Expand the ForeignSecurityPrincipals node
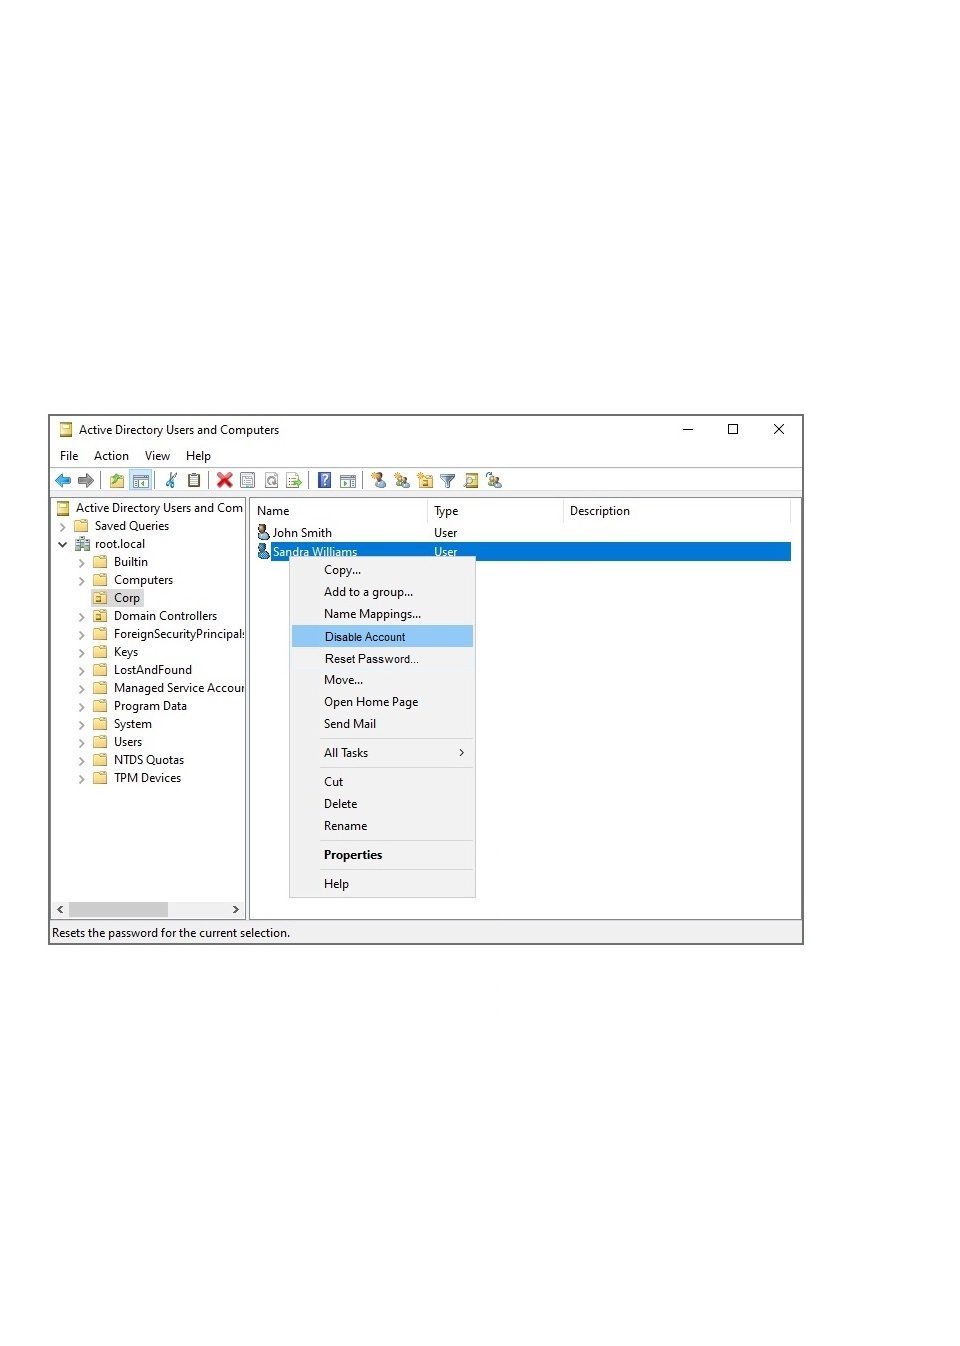 (82, 635)
